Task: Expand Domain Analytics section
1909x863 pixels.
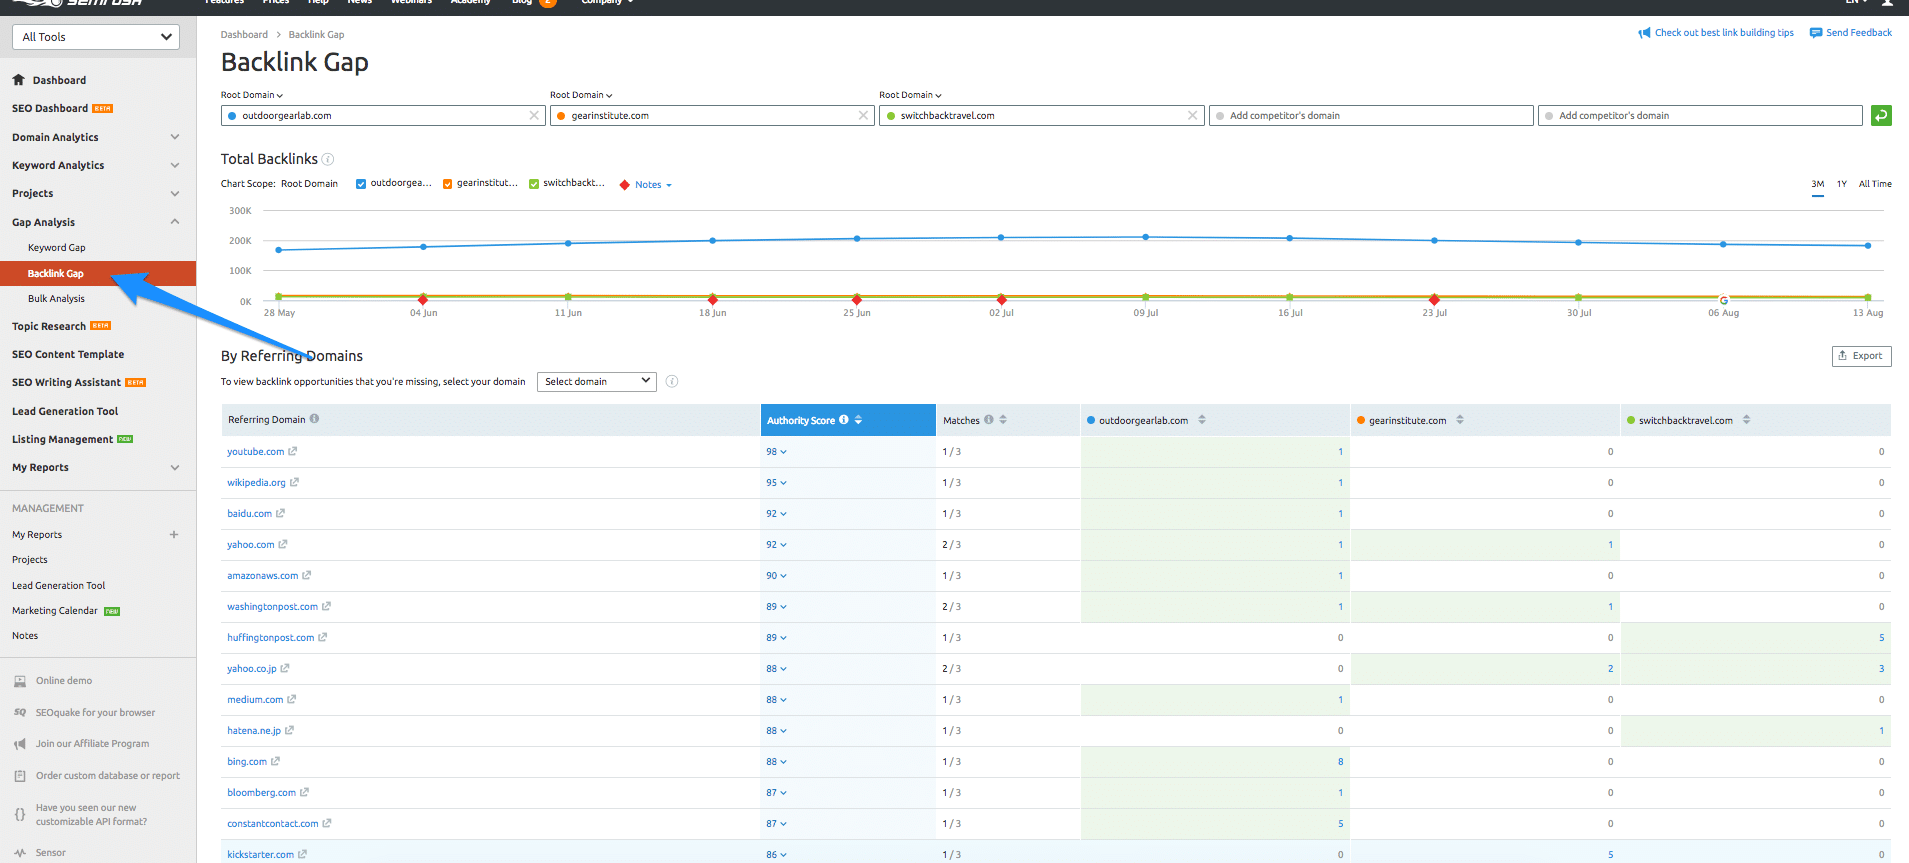Action: (x=175, y=137)
